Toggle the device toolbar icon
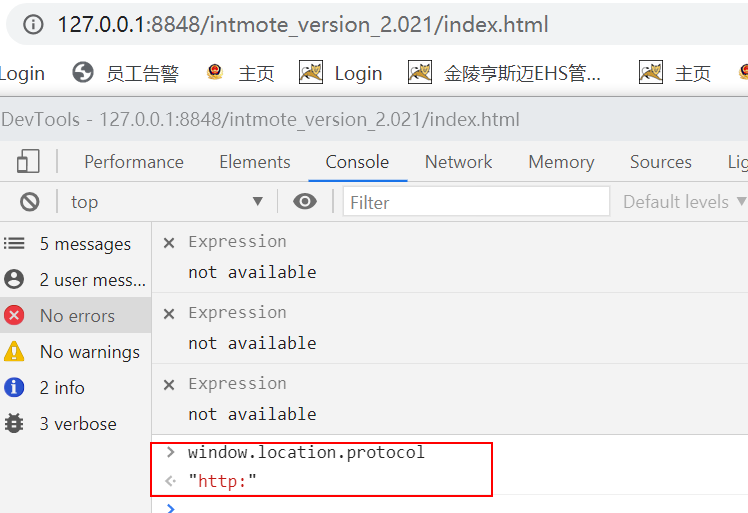The image size is (748, 513). (28, 161)
